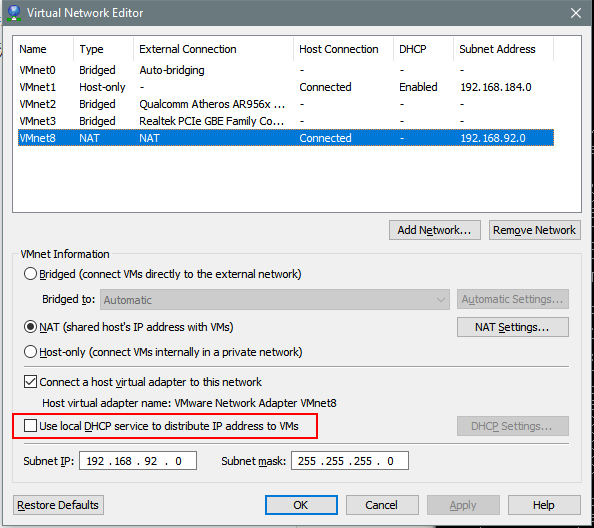This screenshot has width=594, height=528.
Task: Select the Bridged radio button
Action: (x=30, y=274)
